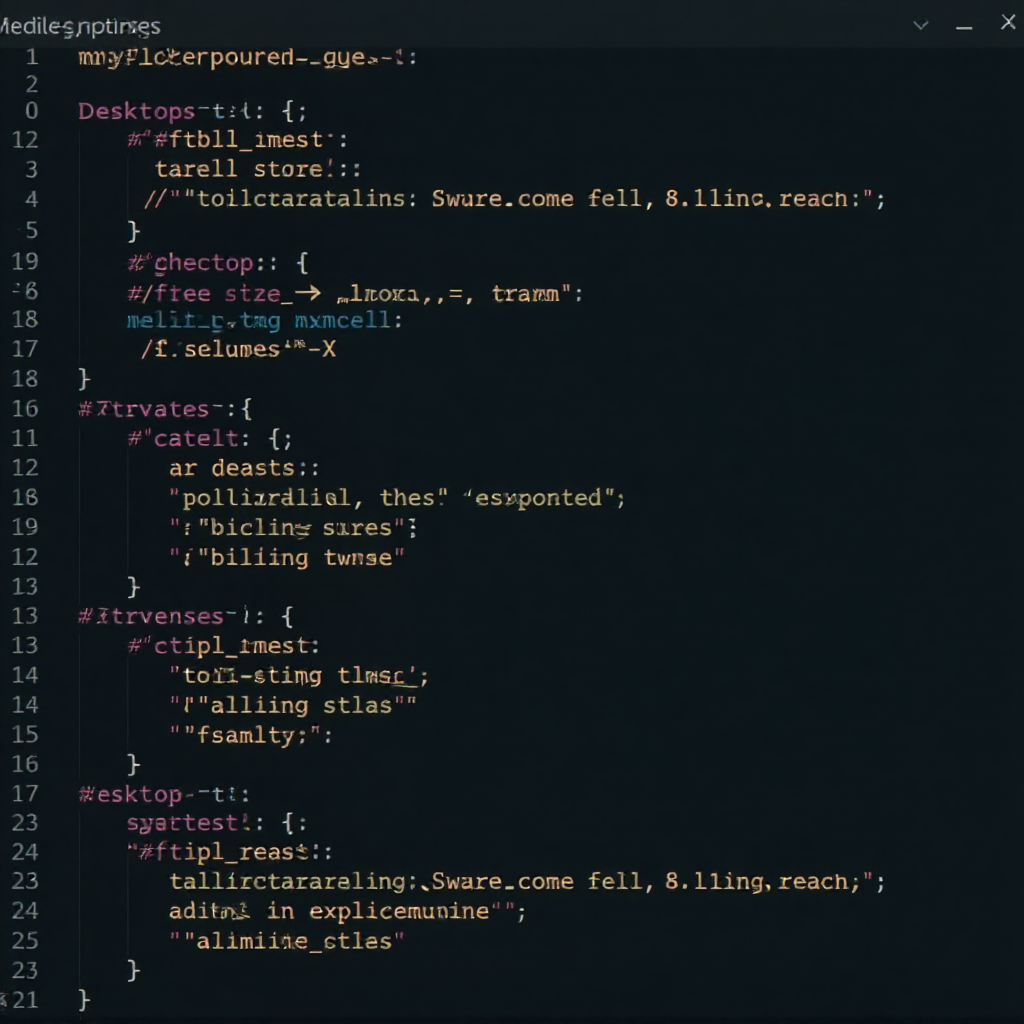This screenshot has width=1024, height=1024.
Task: Click the 'ftipl_reast::' line
Action: point(230,852)
